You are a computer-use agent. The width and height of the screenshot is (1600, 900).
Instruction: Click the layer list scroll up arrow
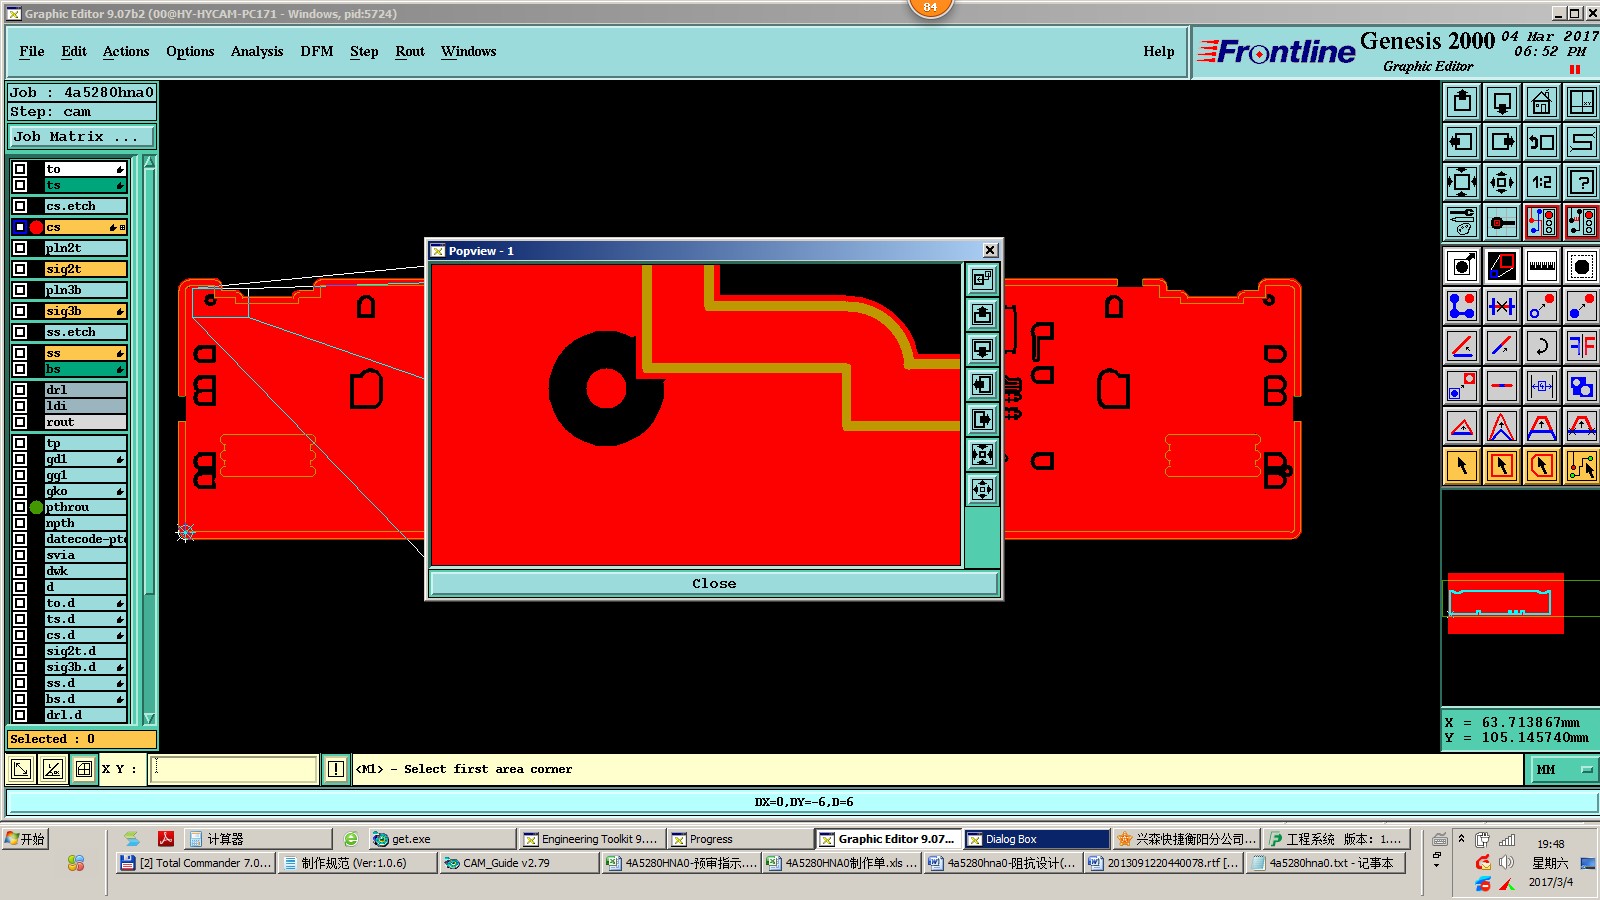tap(149, 162)
